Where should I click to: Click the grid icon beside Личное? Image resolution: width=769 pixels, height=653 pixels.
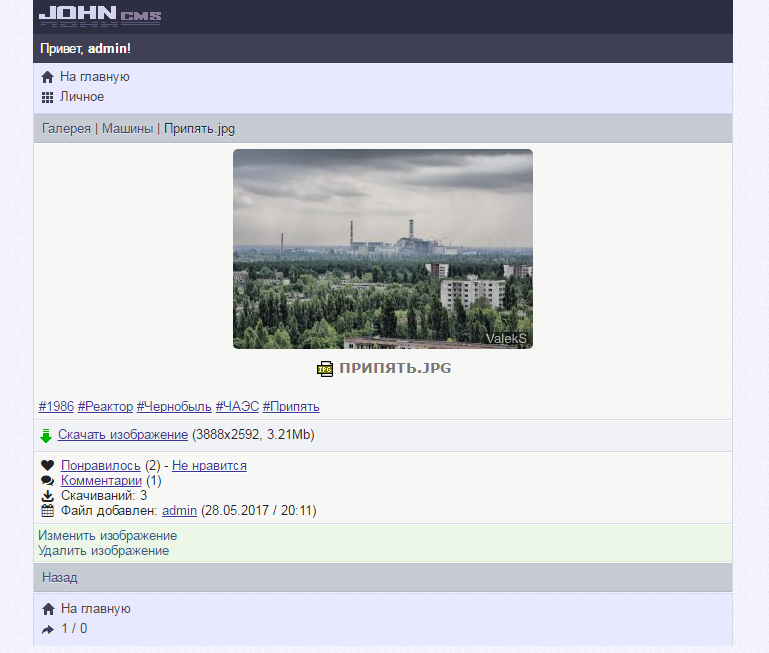[x=48, y=98]
